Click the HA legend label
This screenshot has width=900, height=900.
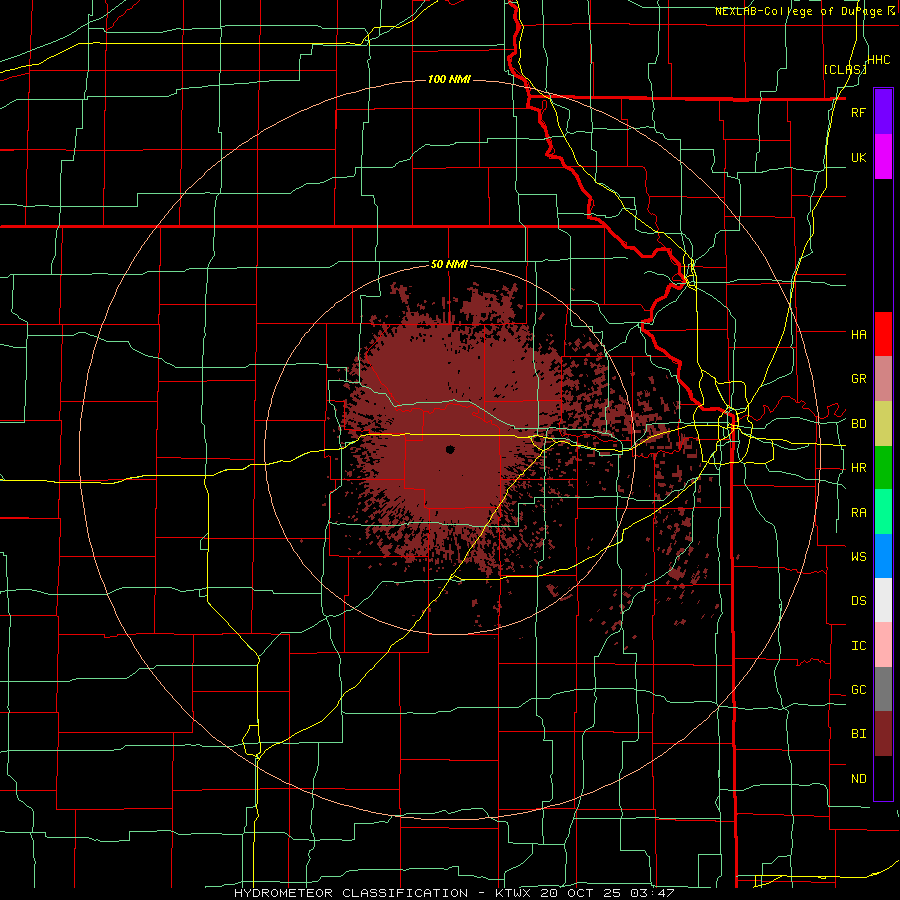pos(858,334)
